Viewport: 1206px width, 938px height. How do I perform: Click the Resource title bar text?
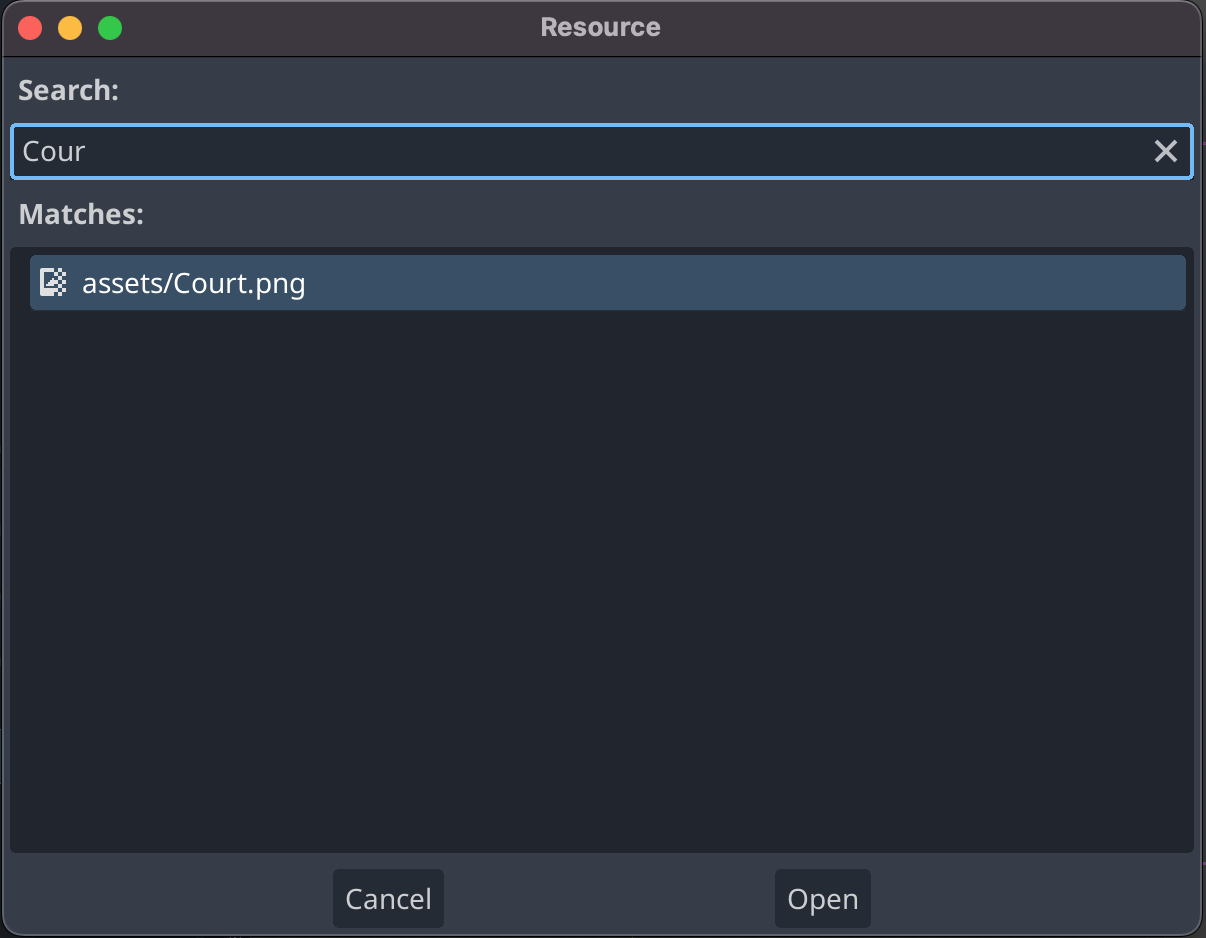tap(600, 27)
